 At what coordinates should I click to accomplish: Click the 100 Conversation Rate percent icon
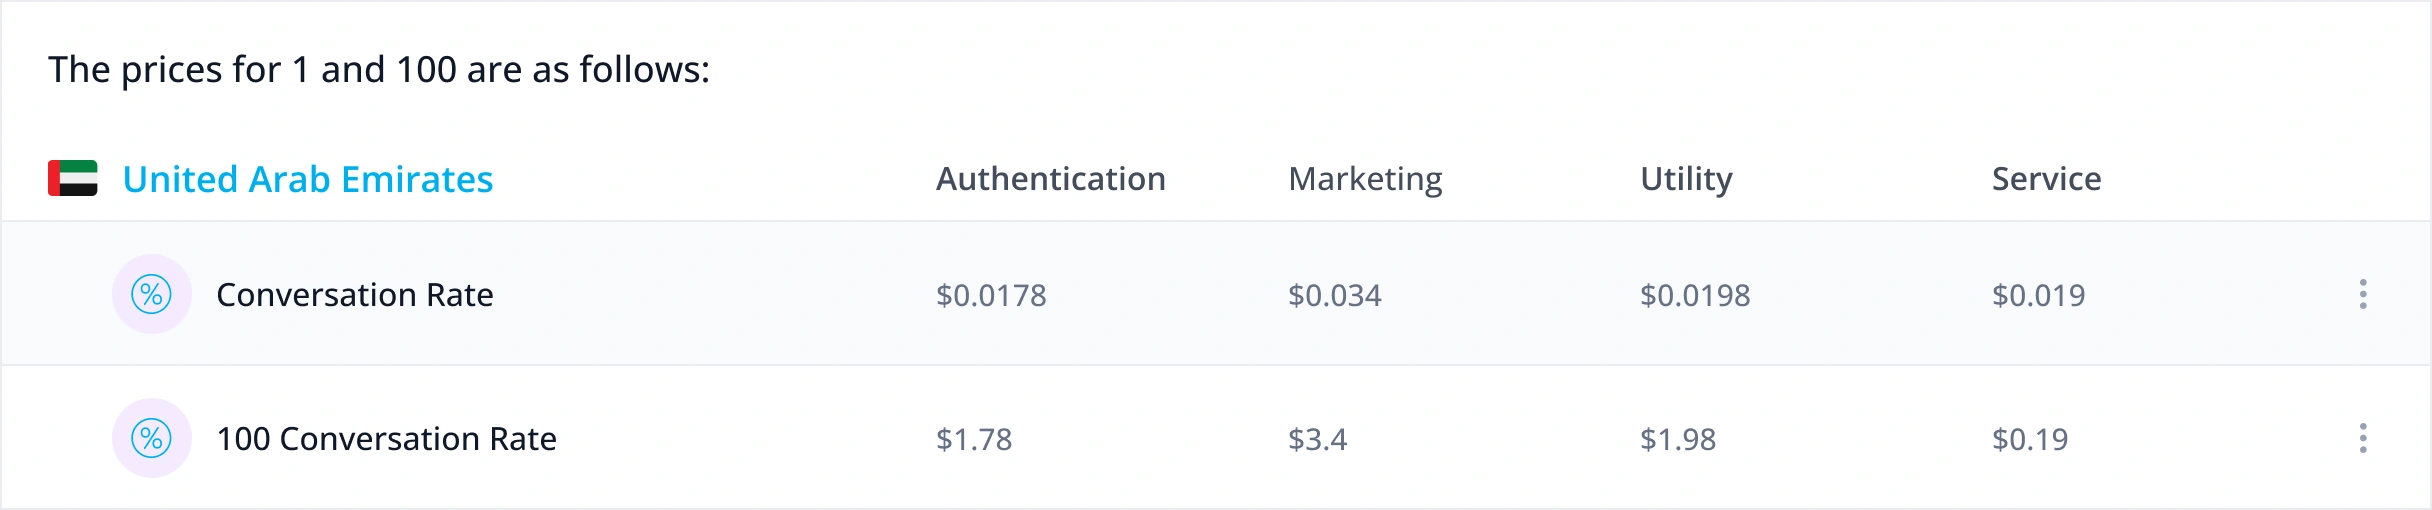[x=152, y=438]
